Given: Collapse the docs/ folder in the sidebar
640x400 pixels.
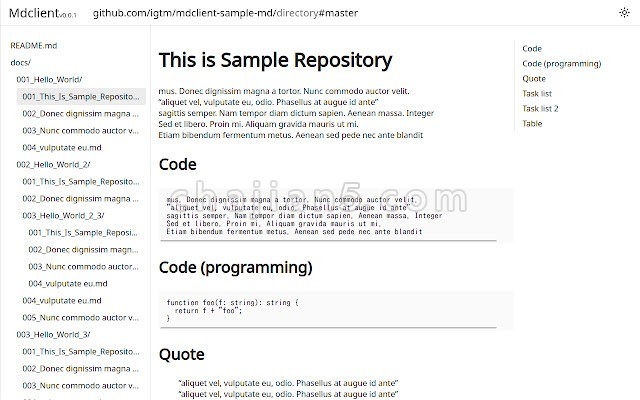Looking at the screenshot, I should (20, 63).
